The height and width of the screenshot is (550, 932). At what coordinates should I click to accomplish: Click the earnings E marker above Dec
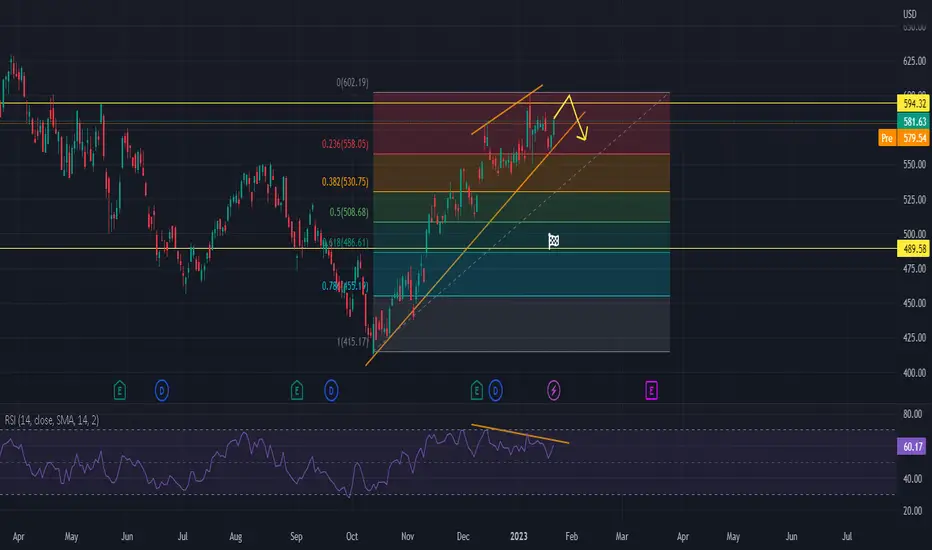click(476, 391)
